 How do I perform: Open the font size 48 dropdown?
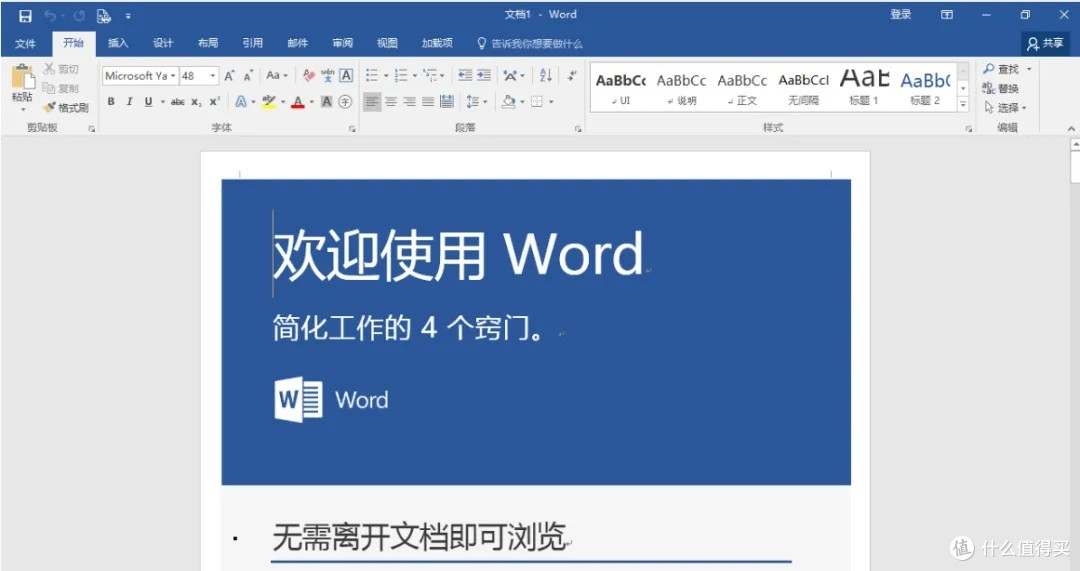(x=214, y=76)
